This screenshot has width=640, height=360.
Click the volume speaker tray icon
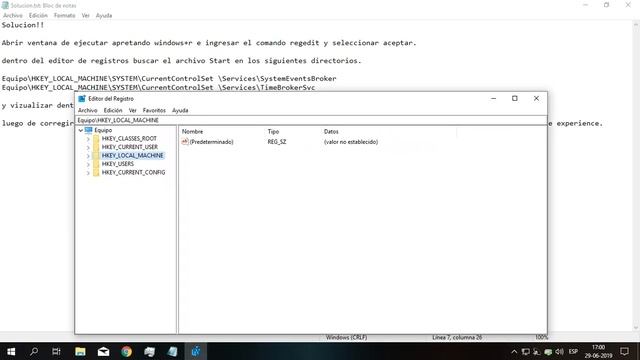pos(559,351)
